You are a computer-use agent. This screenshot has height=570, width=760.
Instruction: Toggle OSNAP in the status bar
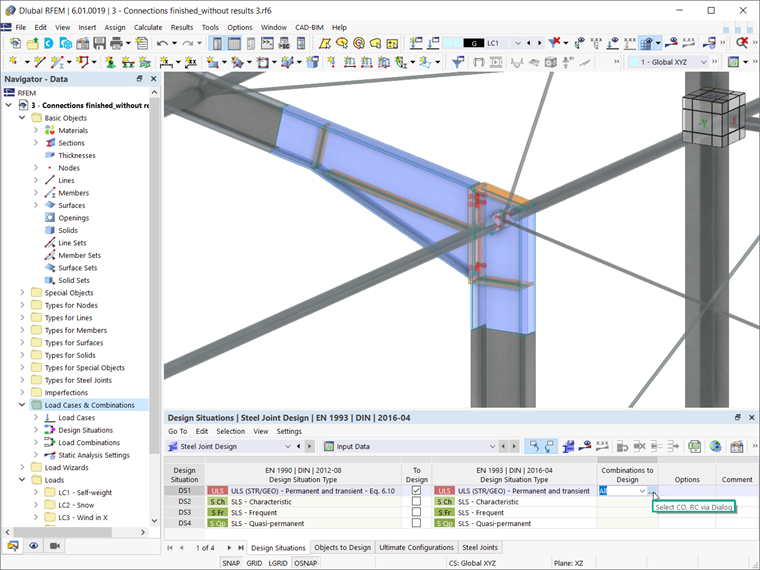click(x=305, y=563)
